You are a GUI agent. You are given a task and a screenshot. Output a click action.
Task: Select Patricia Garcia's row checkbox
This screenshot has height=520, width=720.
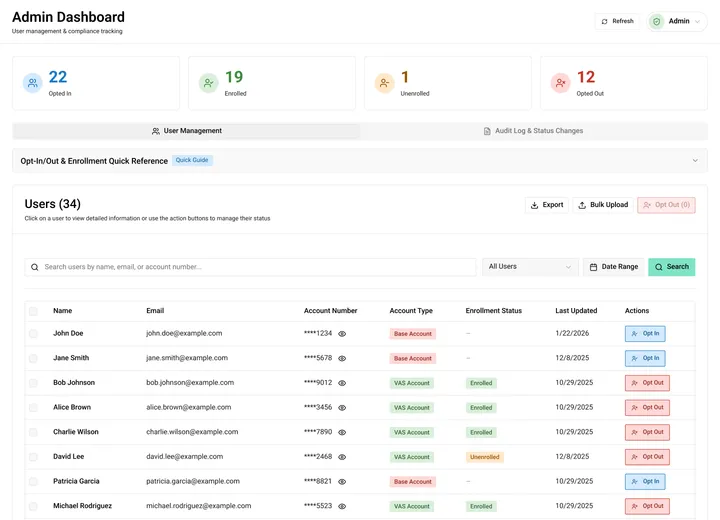33,481
